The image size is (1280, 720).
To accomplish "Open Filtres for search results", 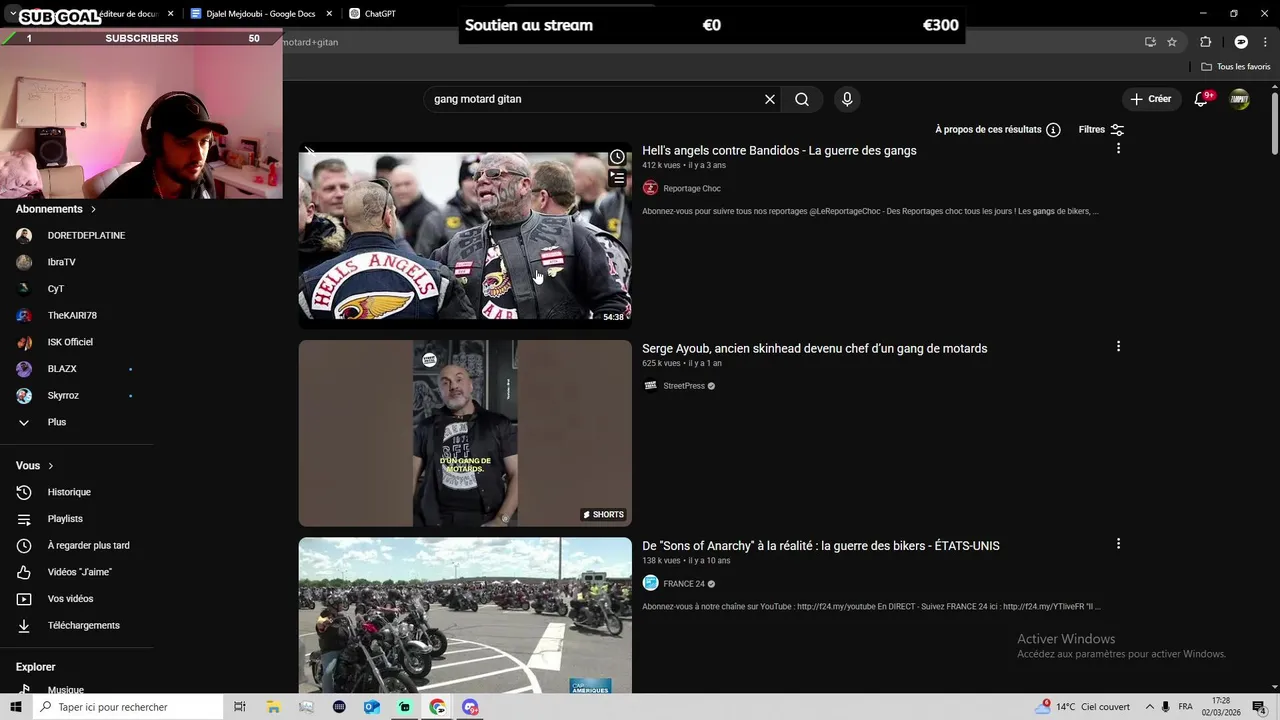I will (x=1101, y=130).
